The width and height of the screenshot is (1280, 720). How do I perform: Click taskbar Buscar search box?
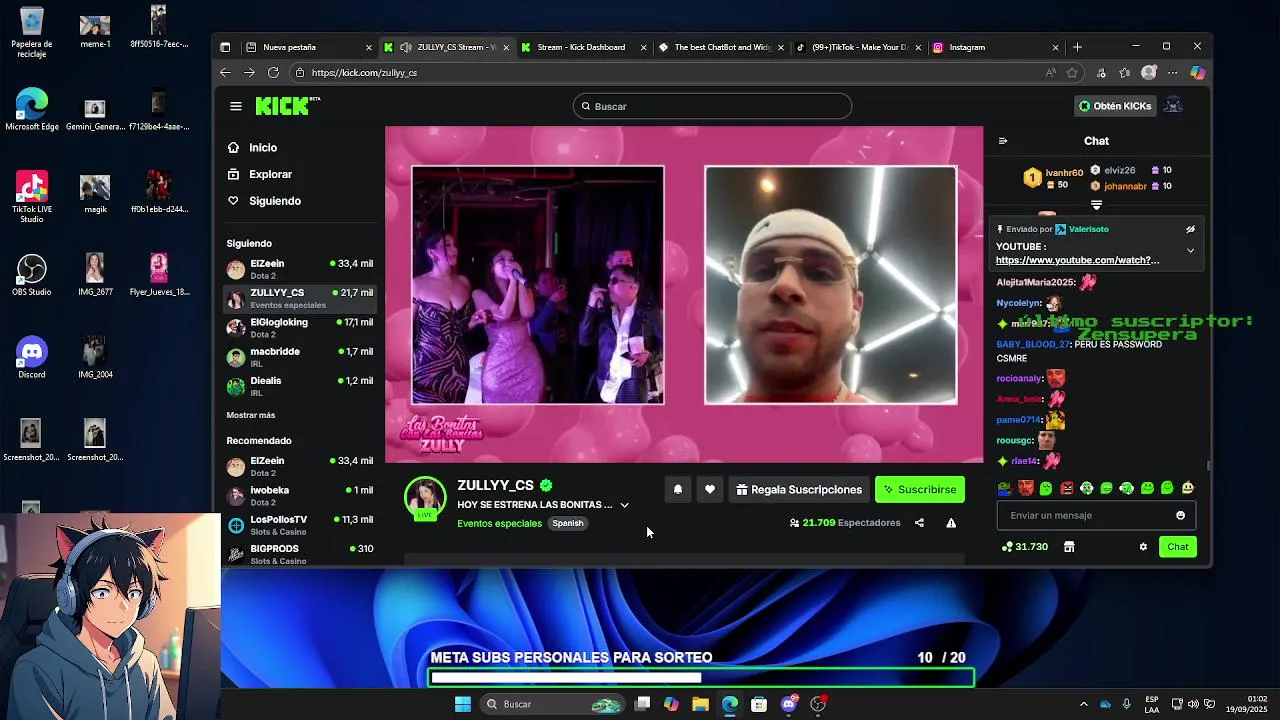[550, 704]
